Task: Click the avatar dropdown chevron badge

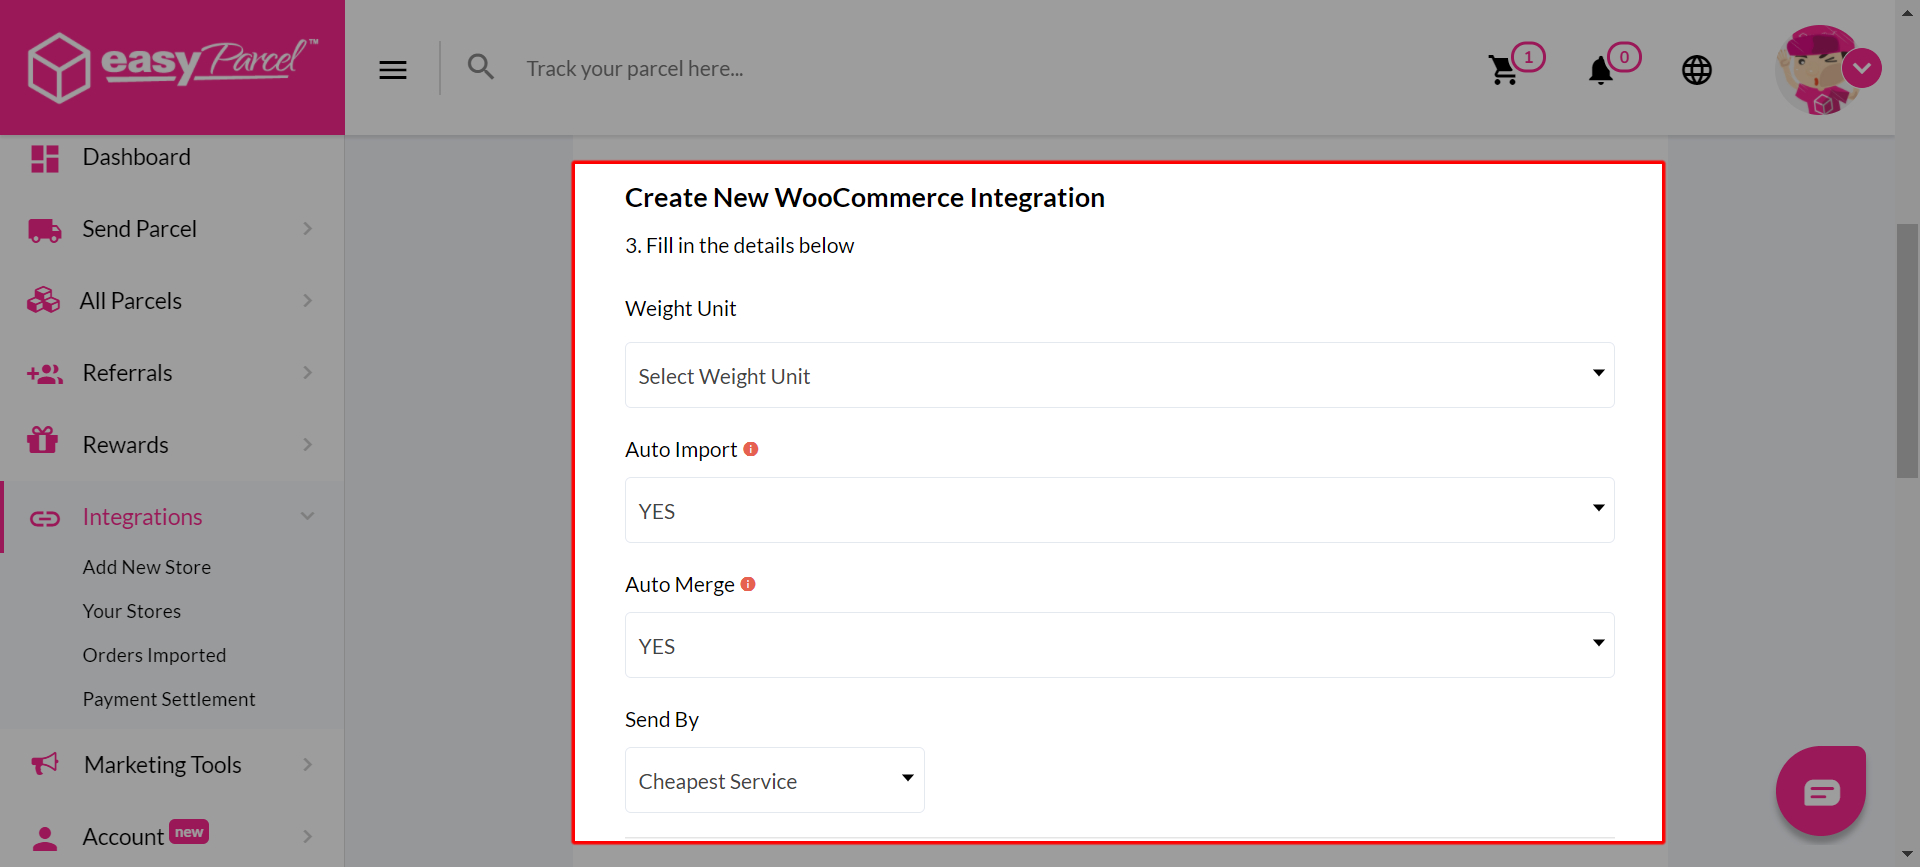Action: 1862,69
